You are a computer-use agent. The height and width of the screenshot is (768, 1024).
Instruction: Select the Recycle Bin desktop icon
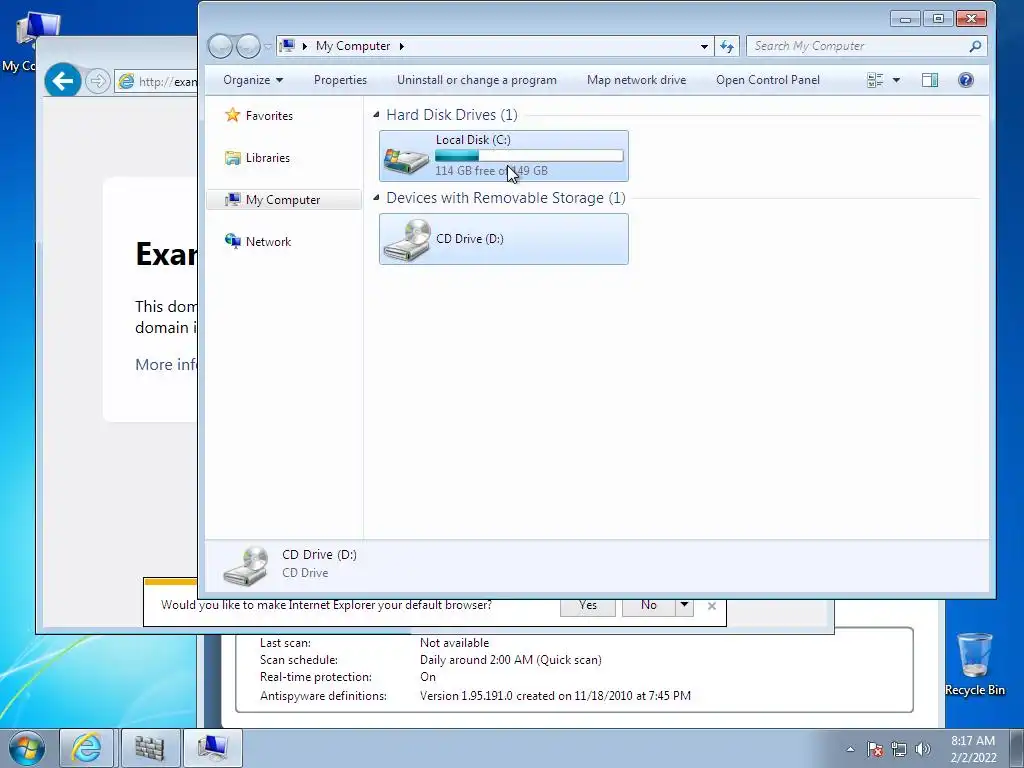pyautogui.click(x=974, y=664)
